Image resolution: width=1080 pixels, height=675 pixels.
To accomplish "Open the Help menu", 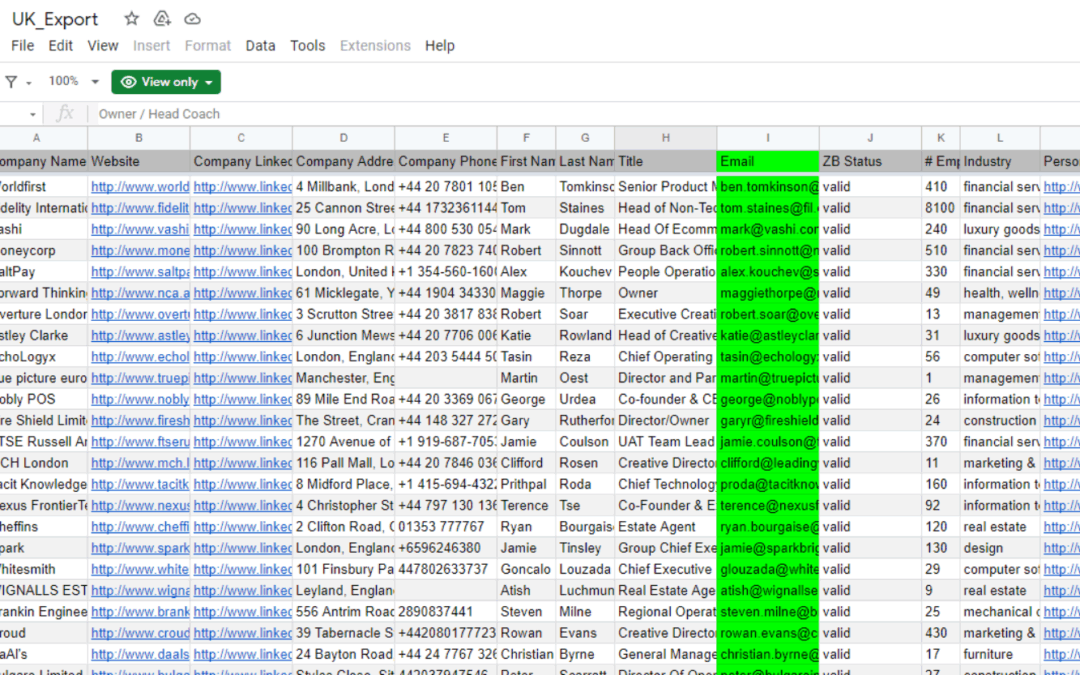I will click(x=439, y=45).
